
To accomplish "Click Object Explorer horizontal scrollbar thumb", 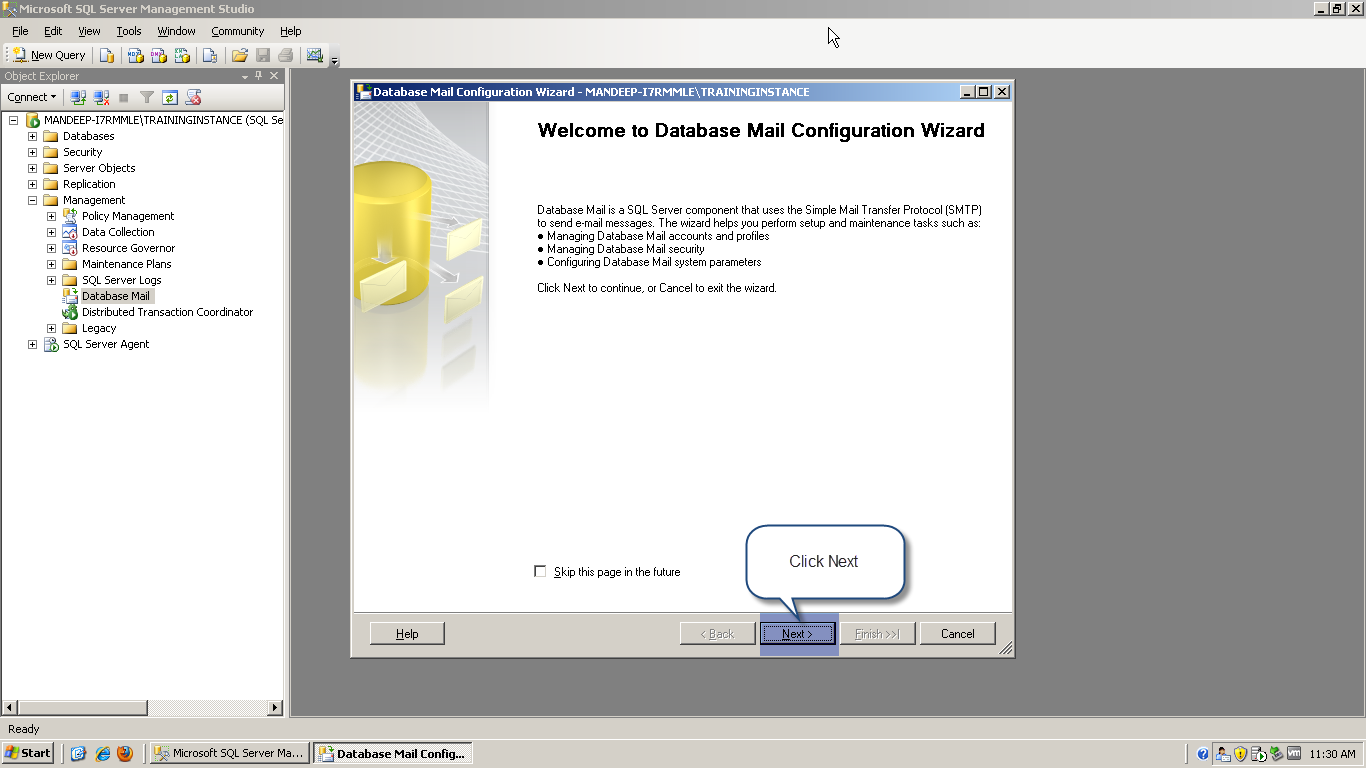I will tap(83, 708).
